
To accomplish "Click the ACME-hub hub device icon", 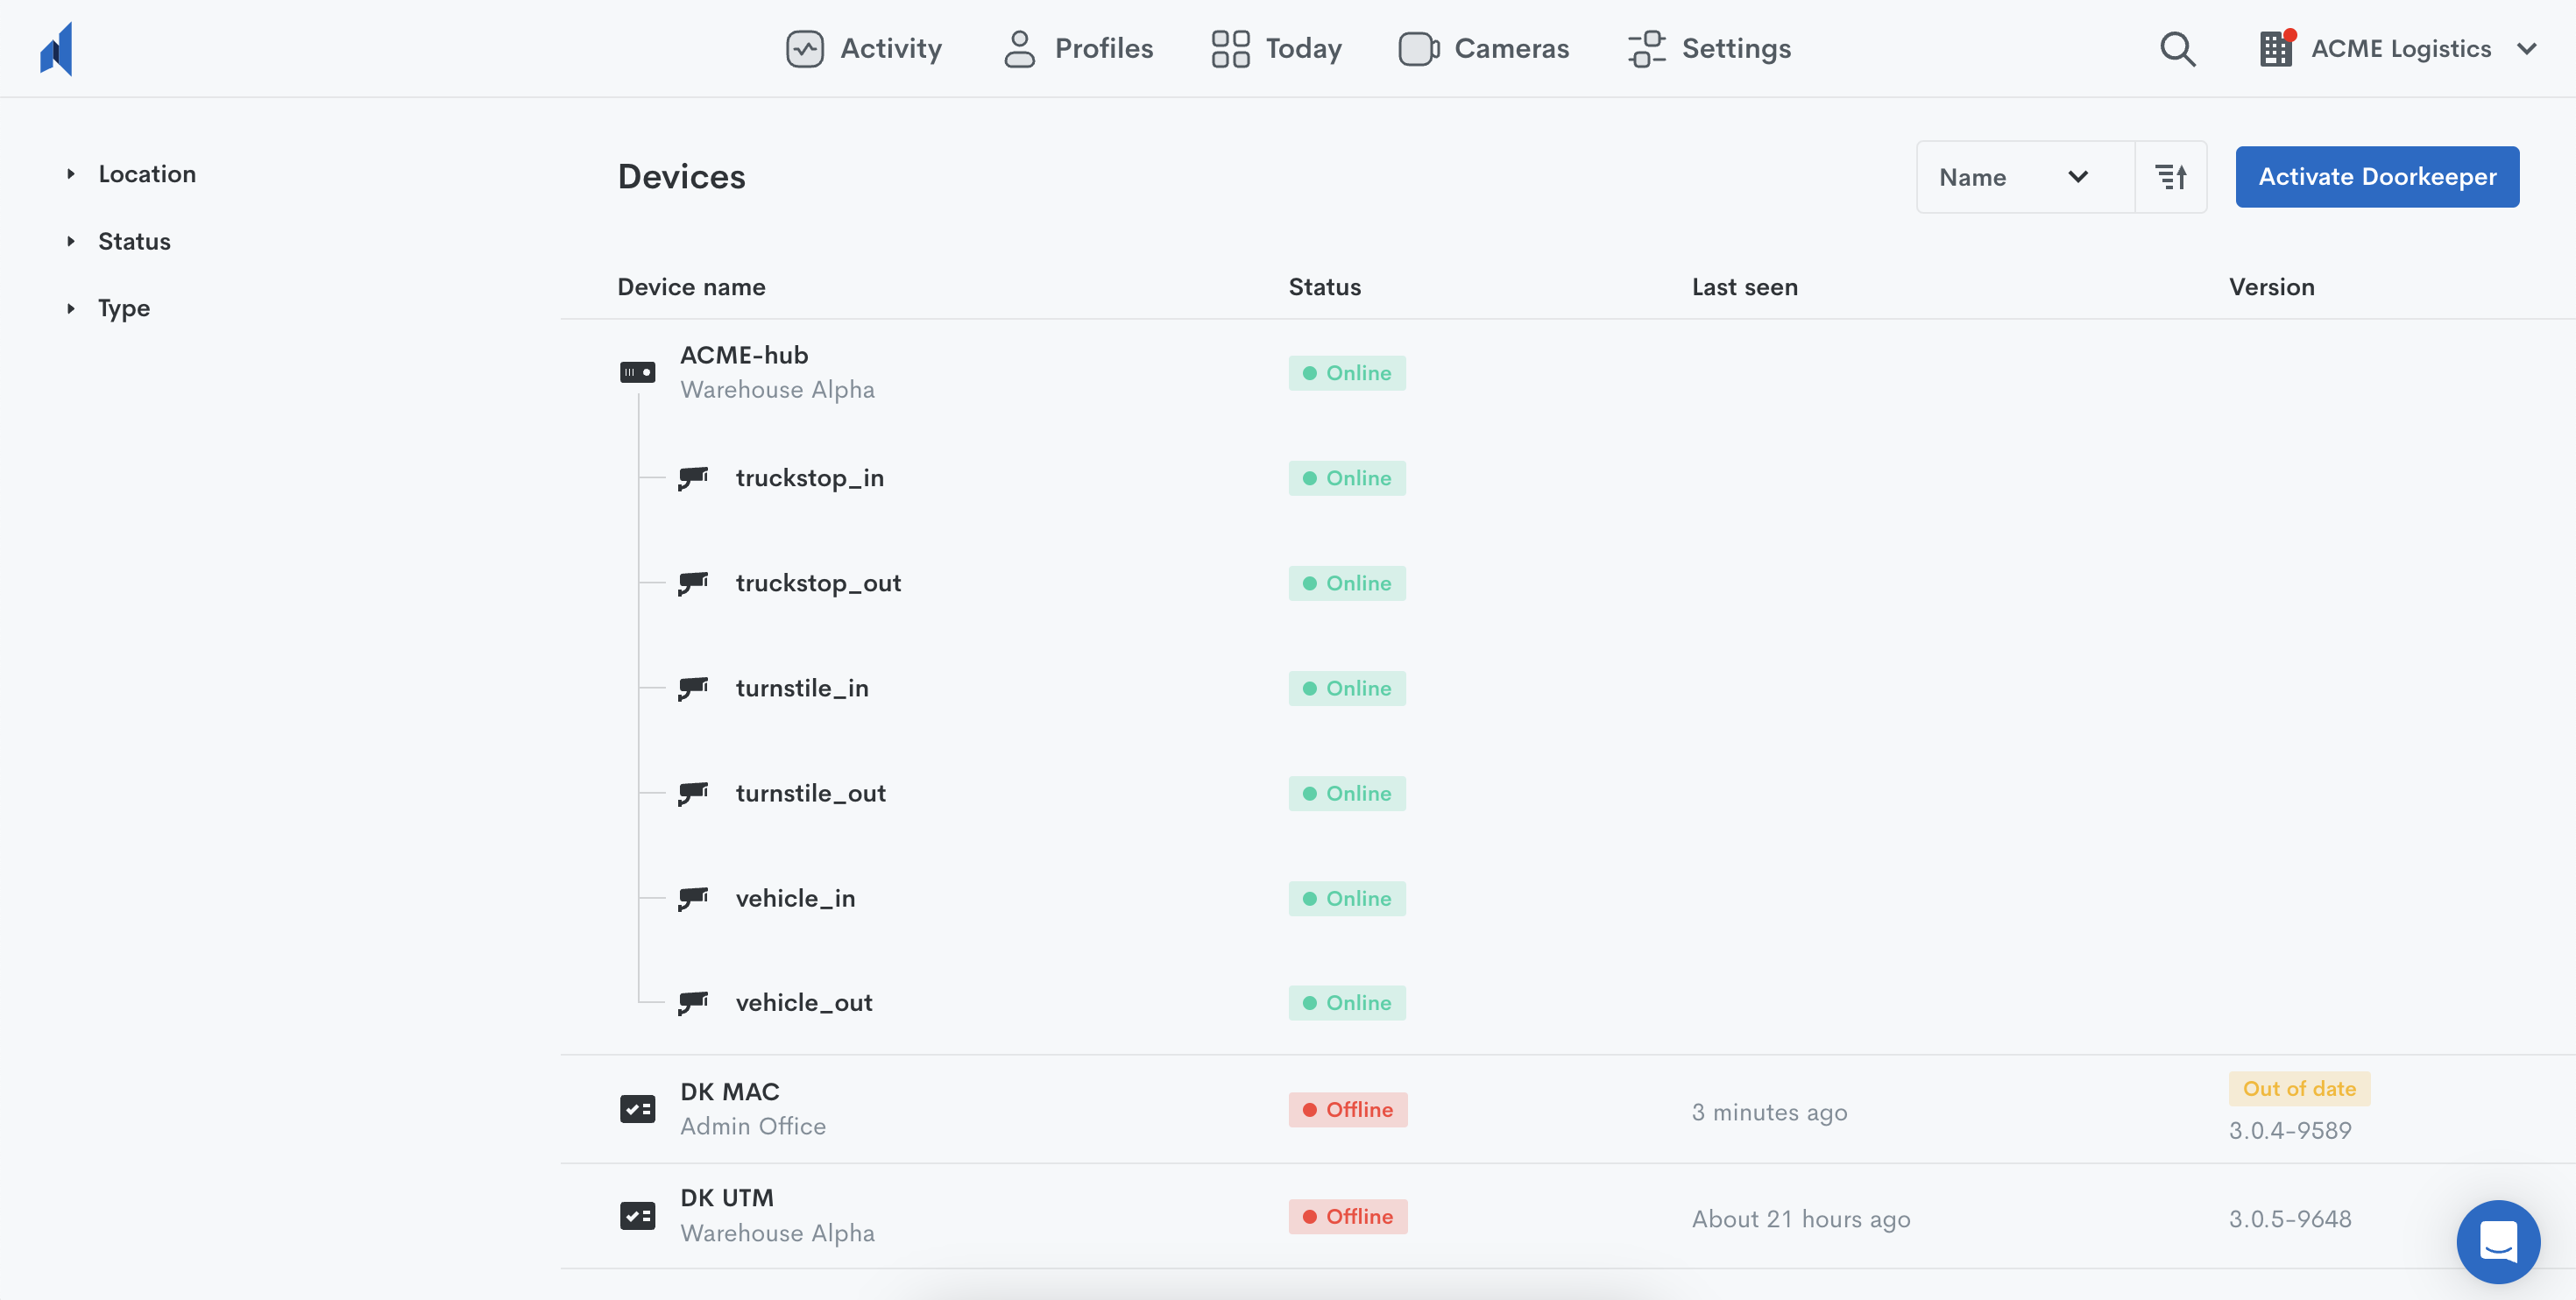I will (x=637, y=372).
